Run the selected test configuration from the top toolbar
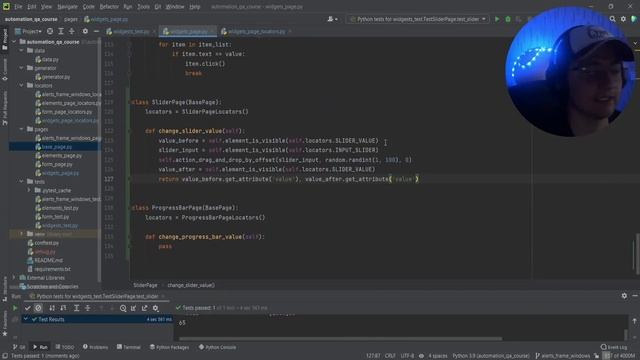This screenshot has width=640, height=360. coord(497,19)
